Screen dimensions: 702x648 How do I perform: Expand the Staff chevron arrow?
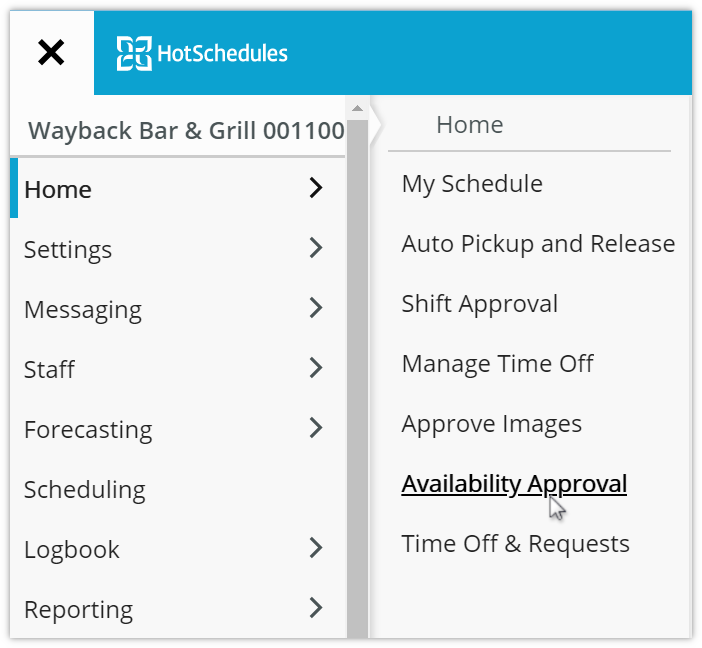(x=316, y=368)
